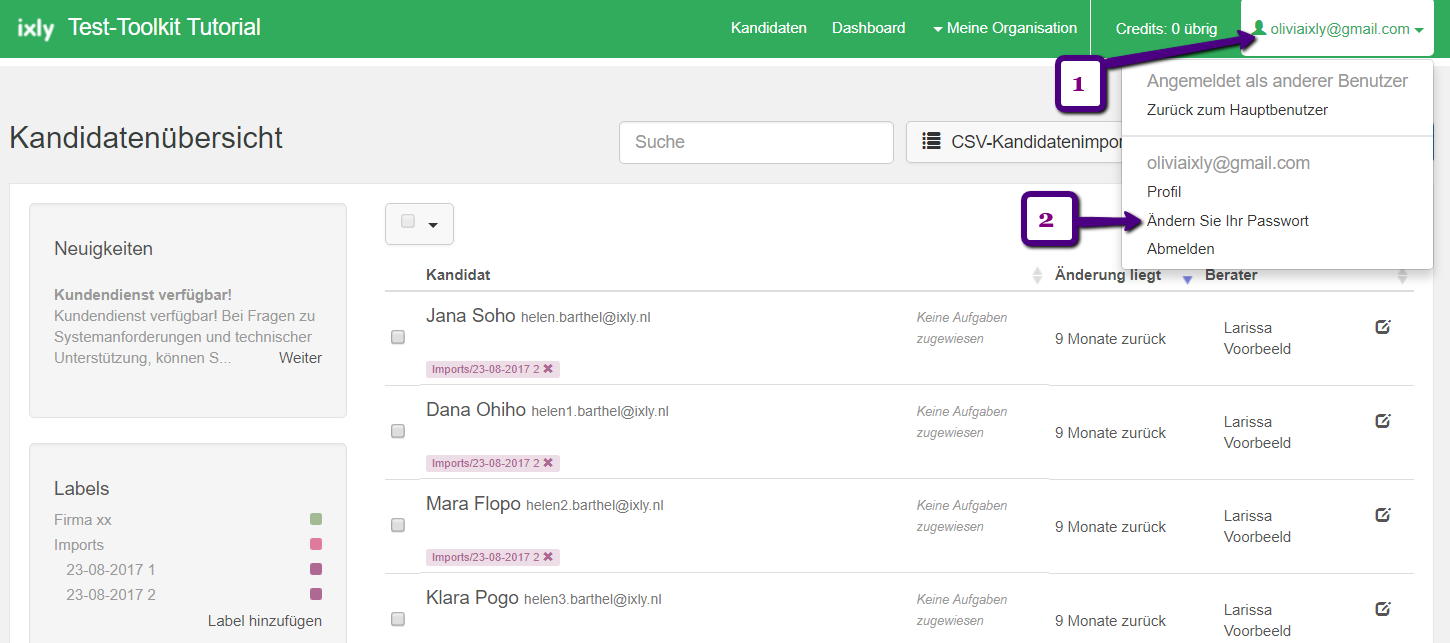Open candidate Jana Soho
The width and height of the screenshot is (1450, 643).
(470, 316)
